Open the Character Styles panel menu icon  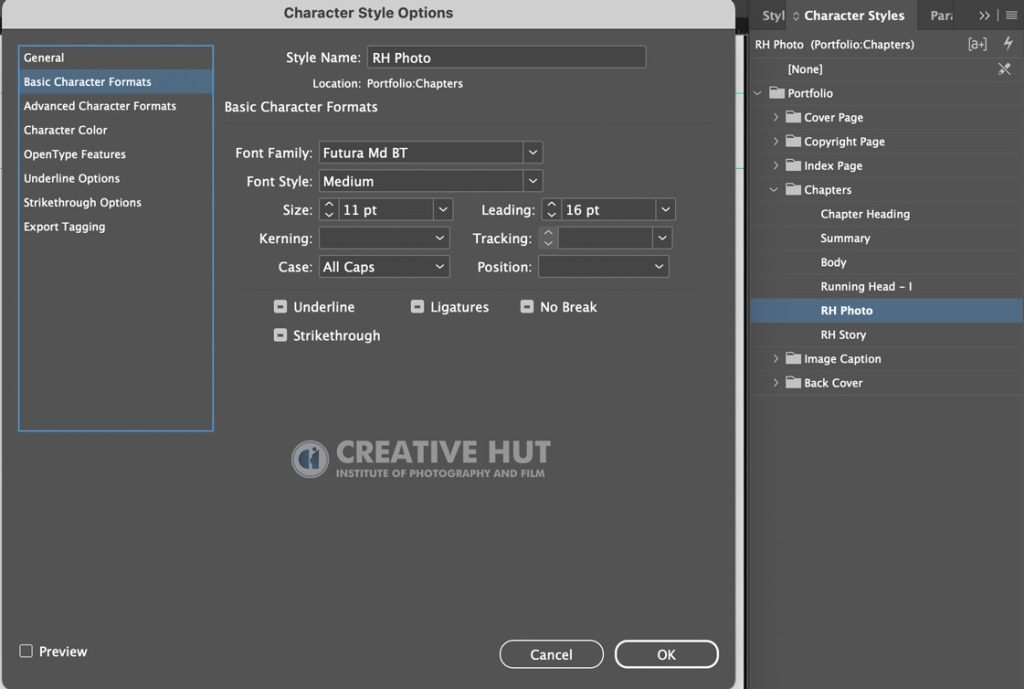1012,15
